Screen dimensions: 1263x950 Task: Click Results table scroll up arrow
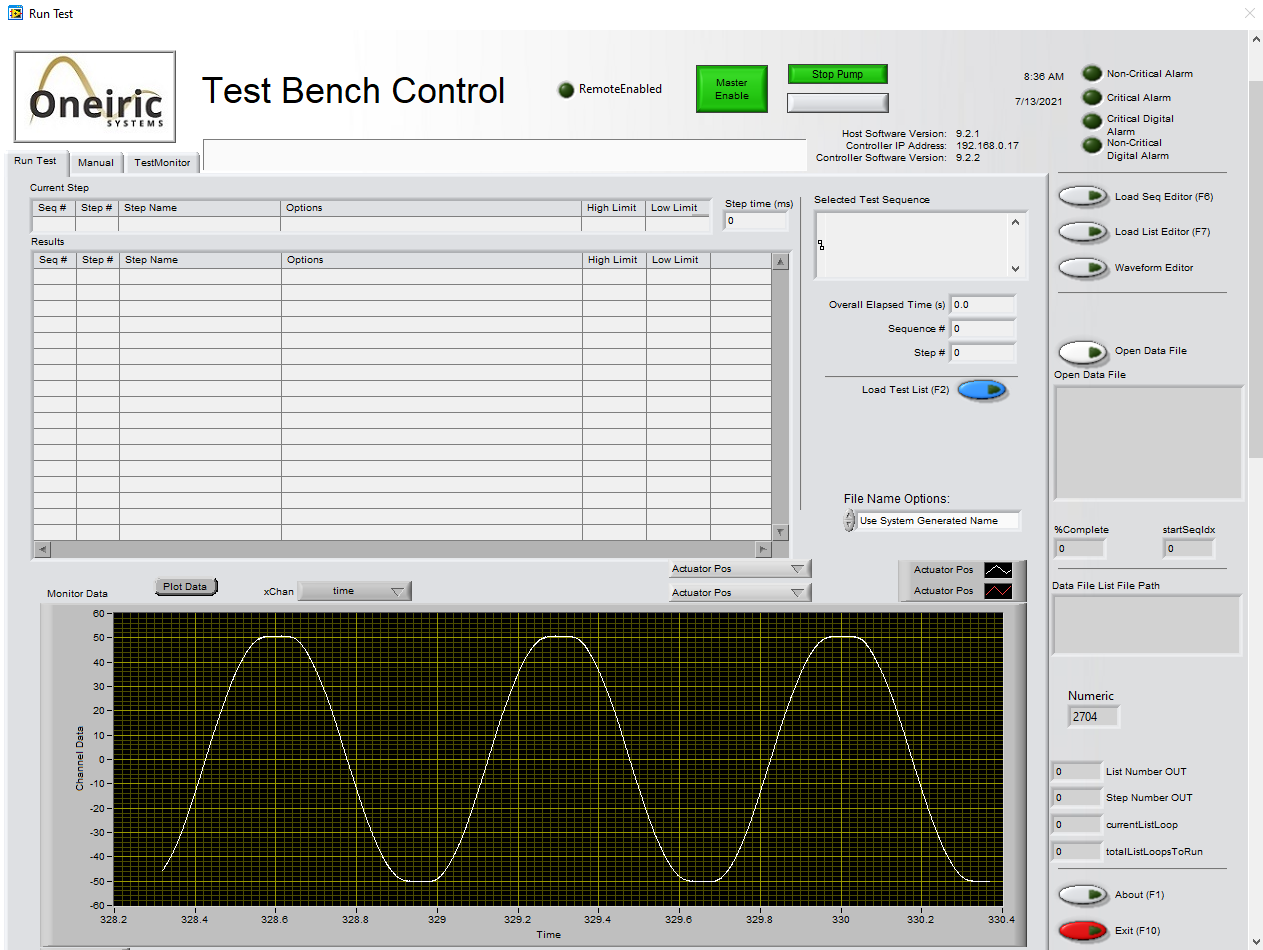click(x=780, y=262)
